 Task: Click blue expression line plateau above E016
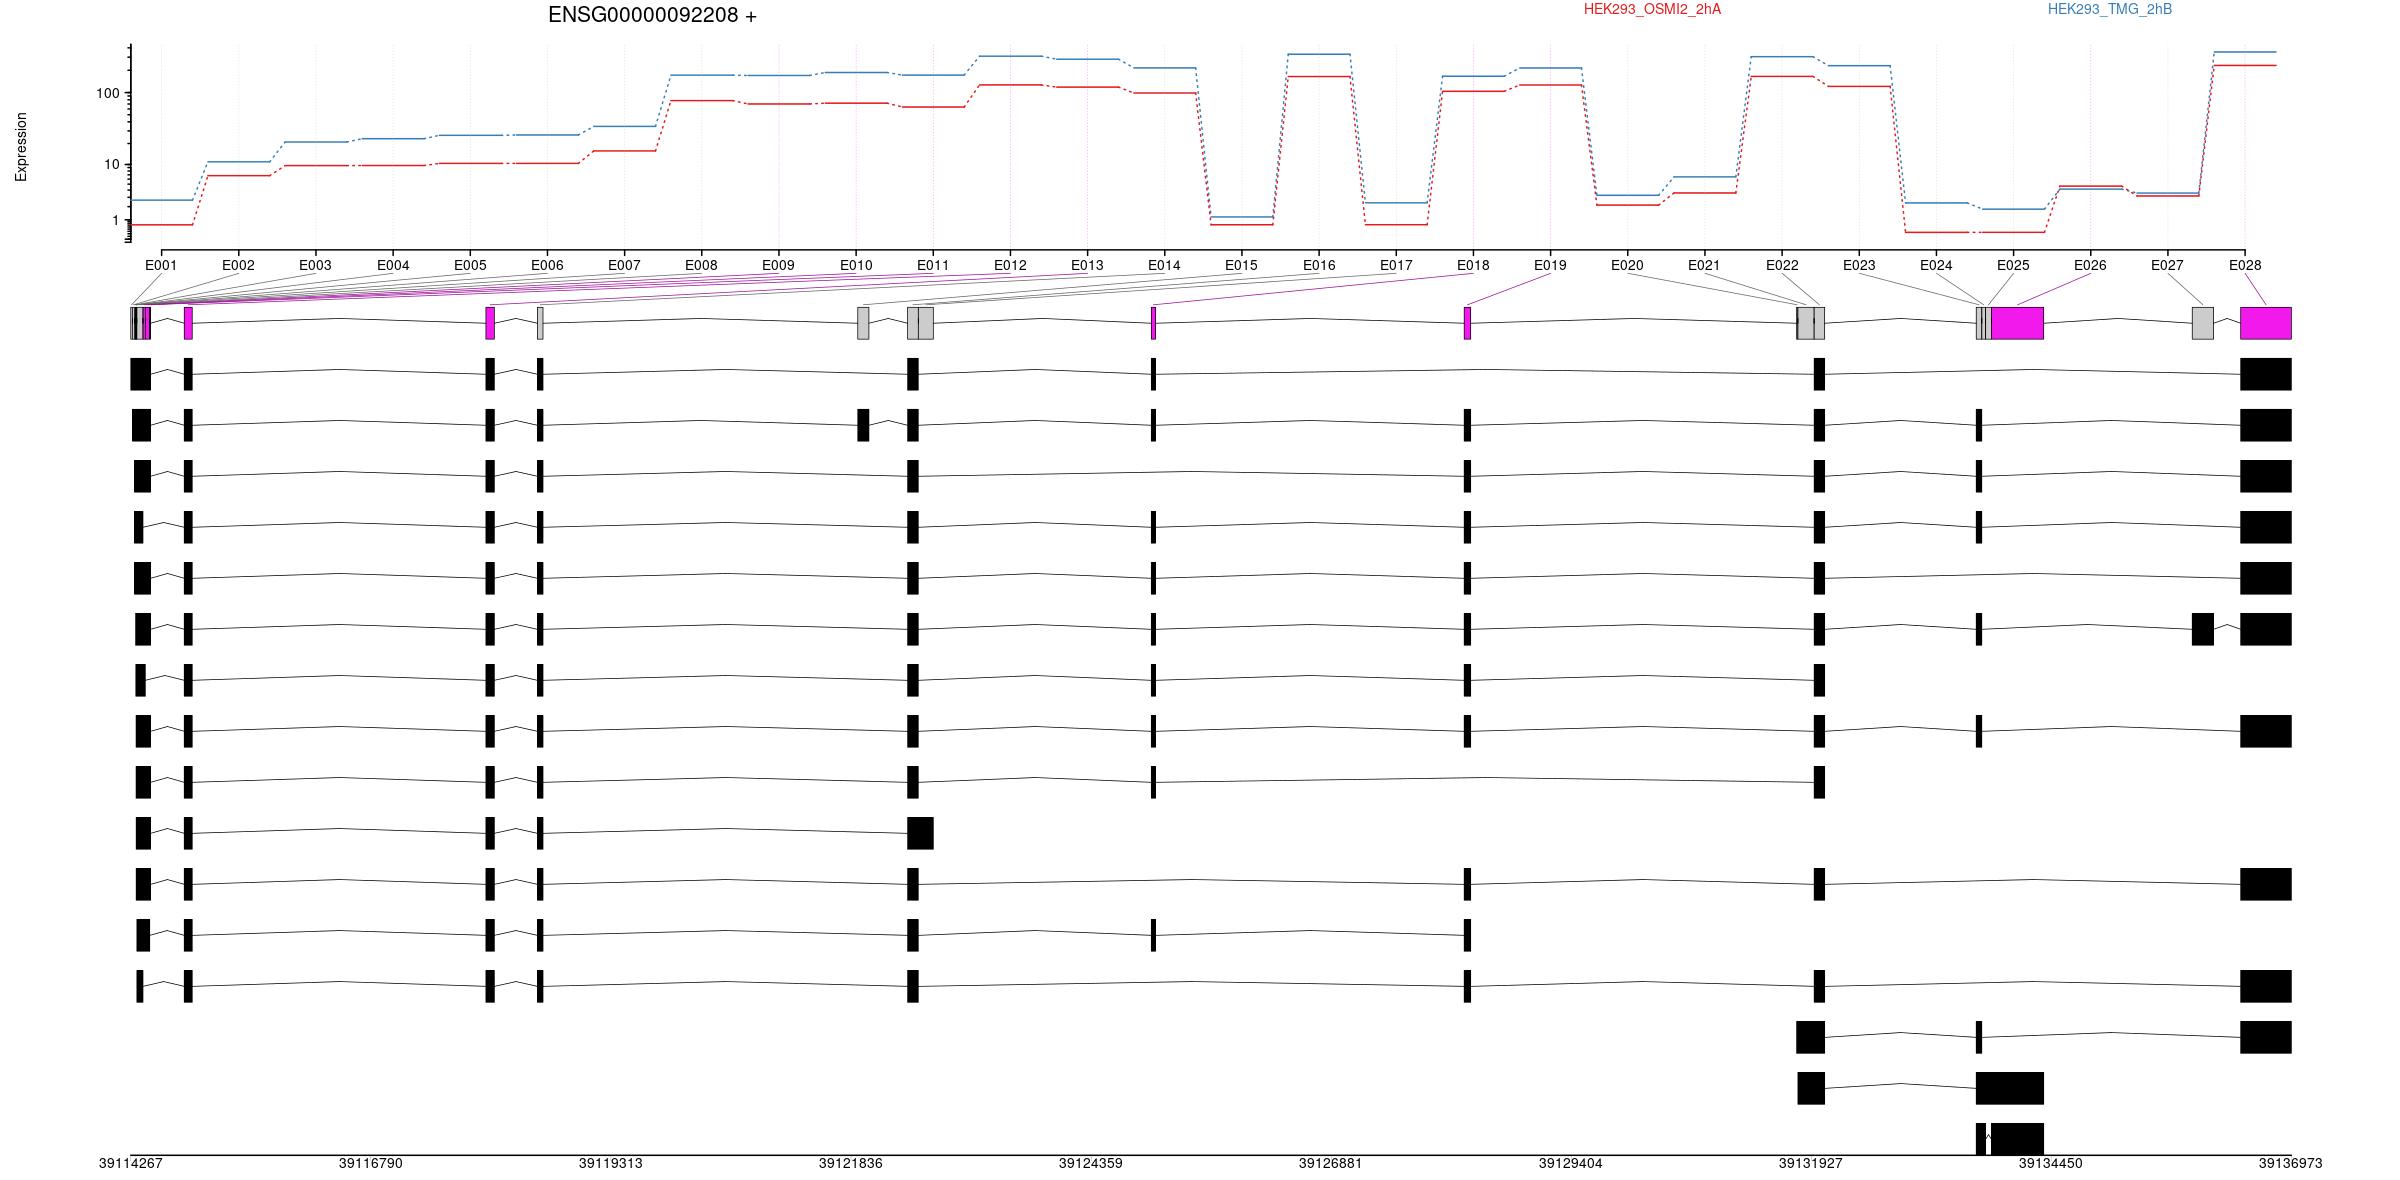point(1319,54)
